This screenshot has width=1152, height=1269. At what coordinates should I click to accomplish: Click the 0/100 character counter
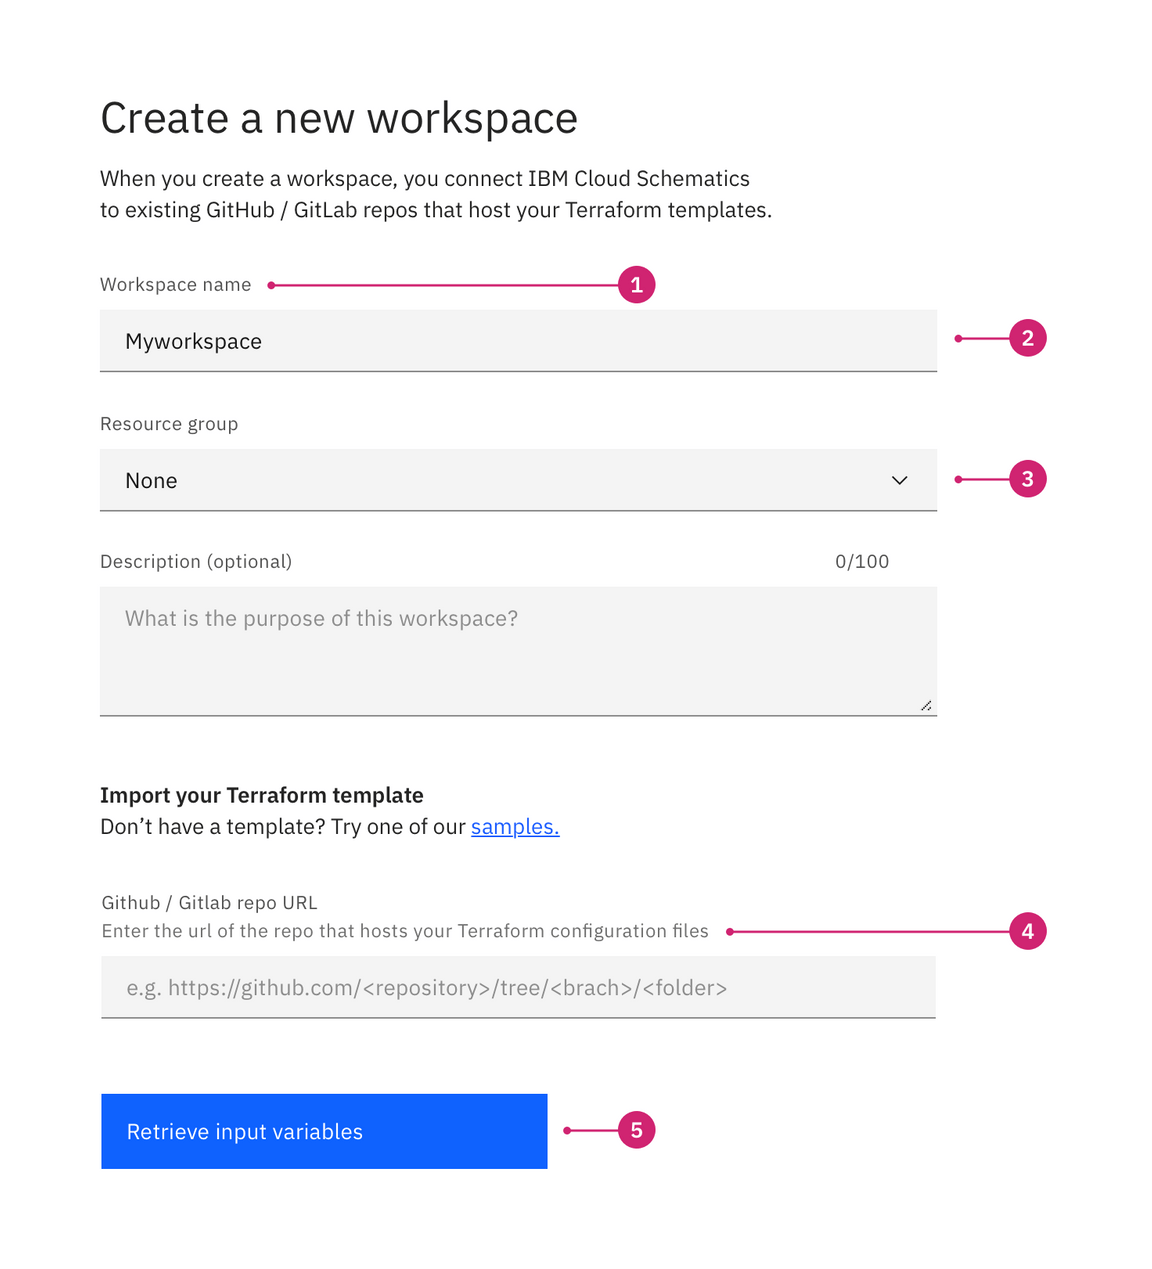862,562
